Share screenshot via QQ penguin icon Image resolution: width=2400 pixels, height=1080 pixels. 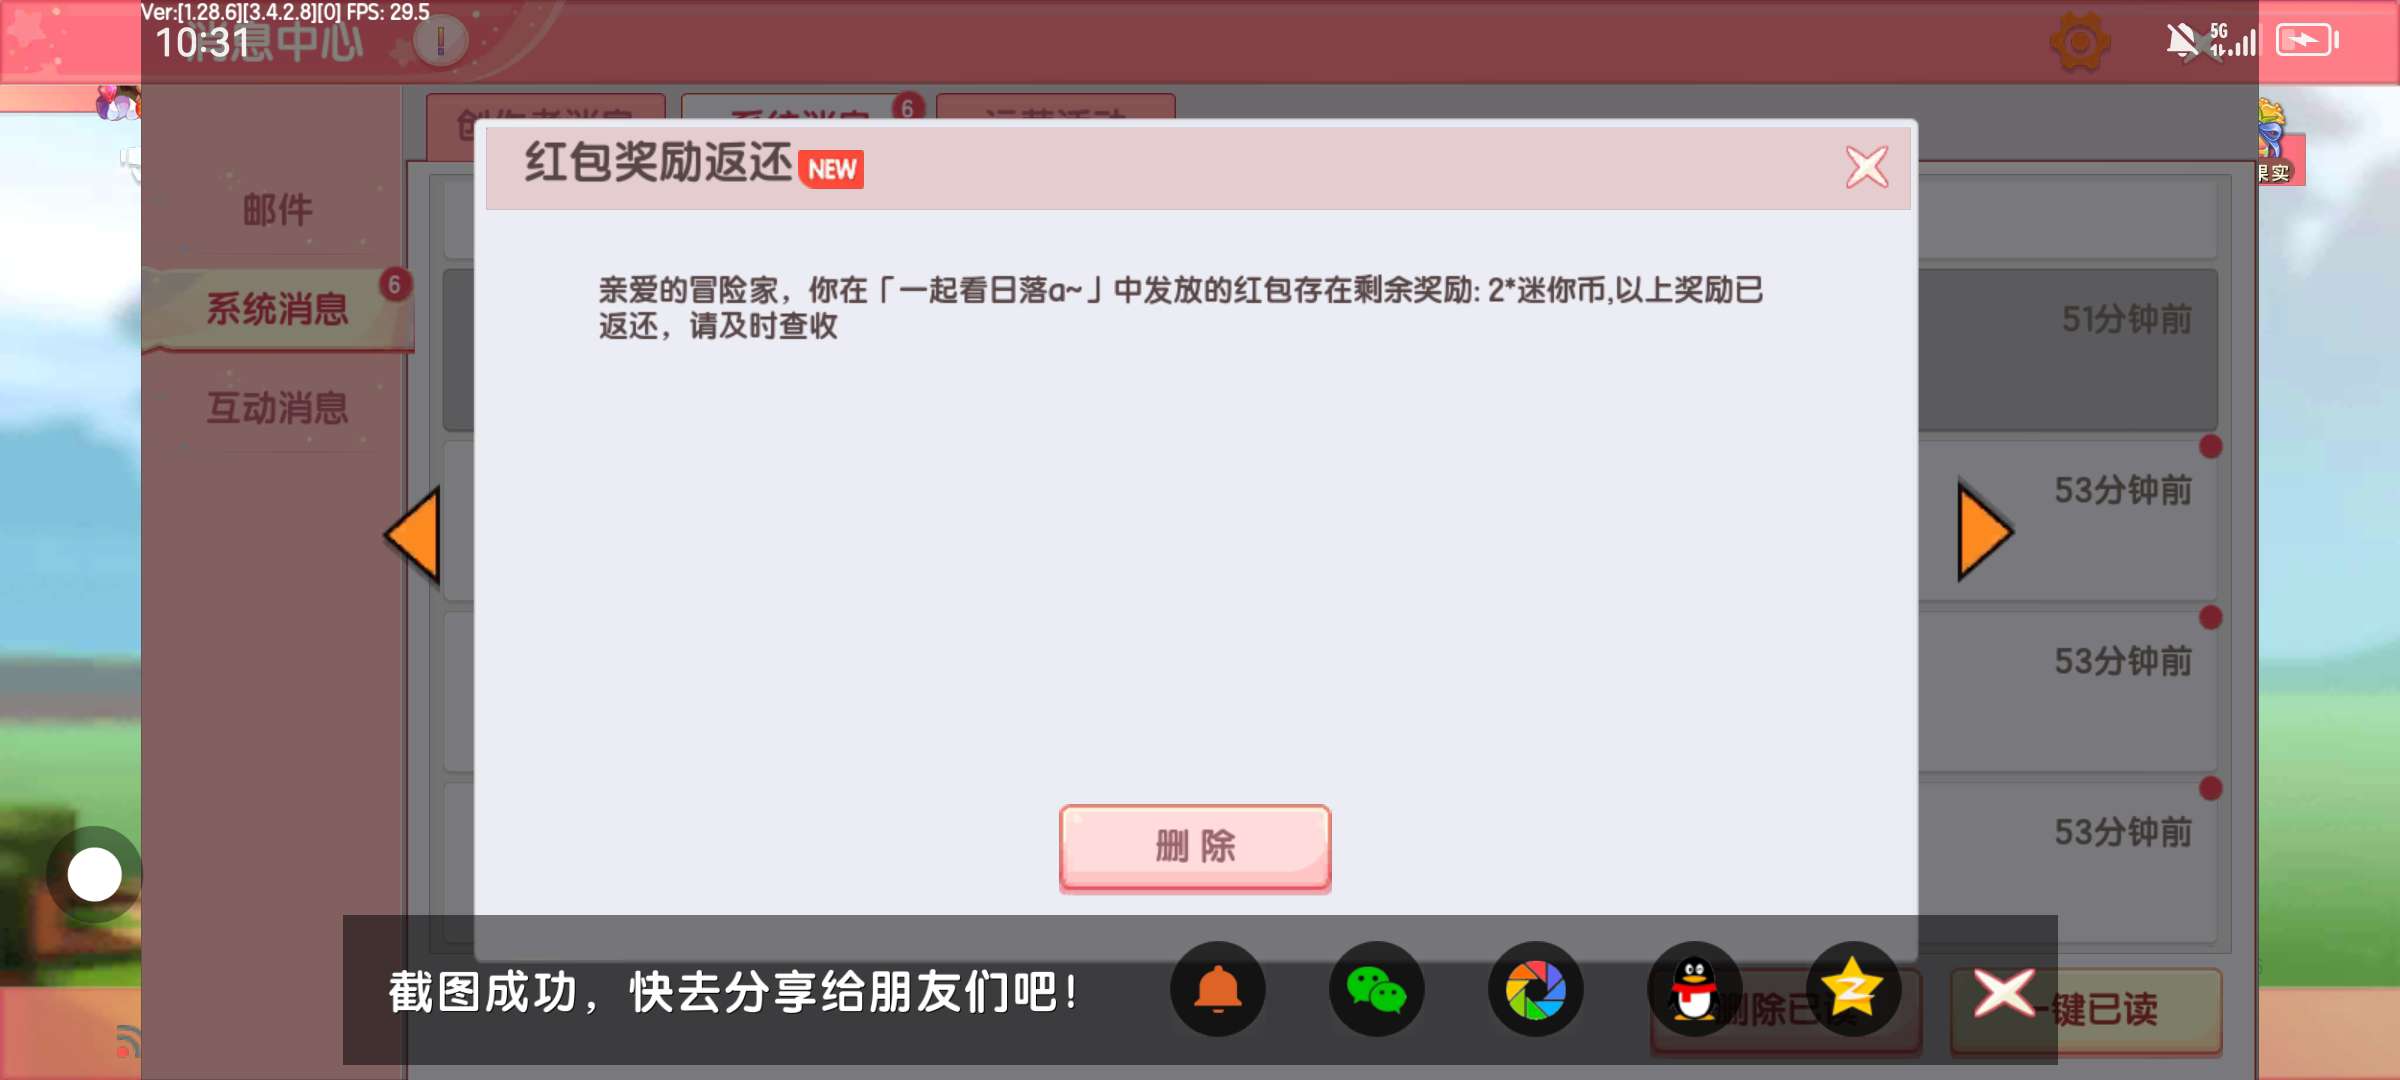[x=1694, y=990]
